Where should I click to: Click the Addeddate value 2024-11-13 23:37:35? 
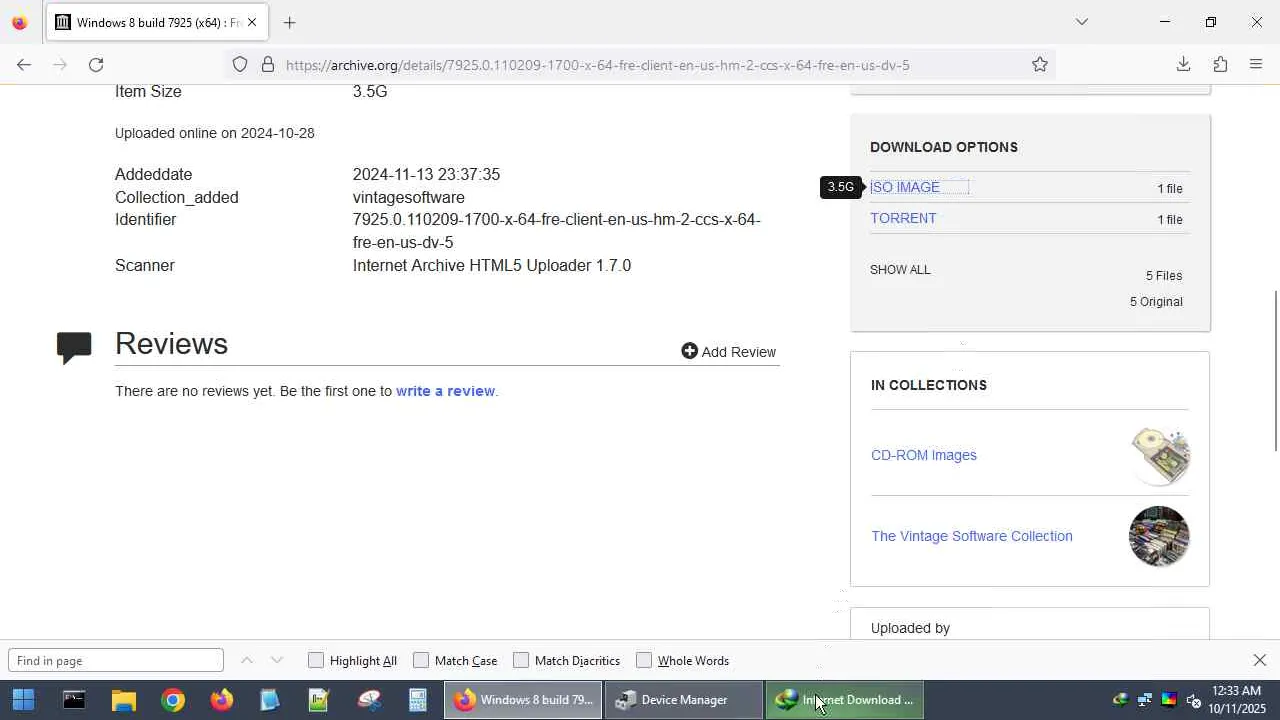[x=426, y=174]
